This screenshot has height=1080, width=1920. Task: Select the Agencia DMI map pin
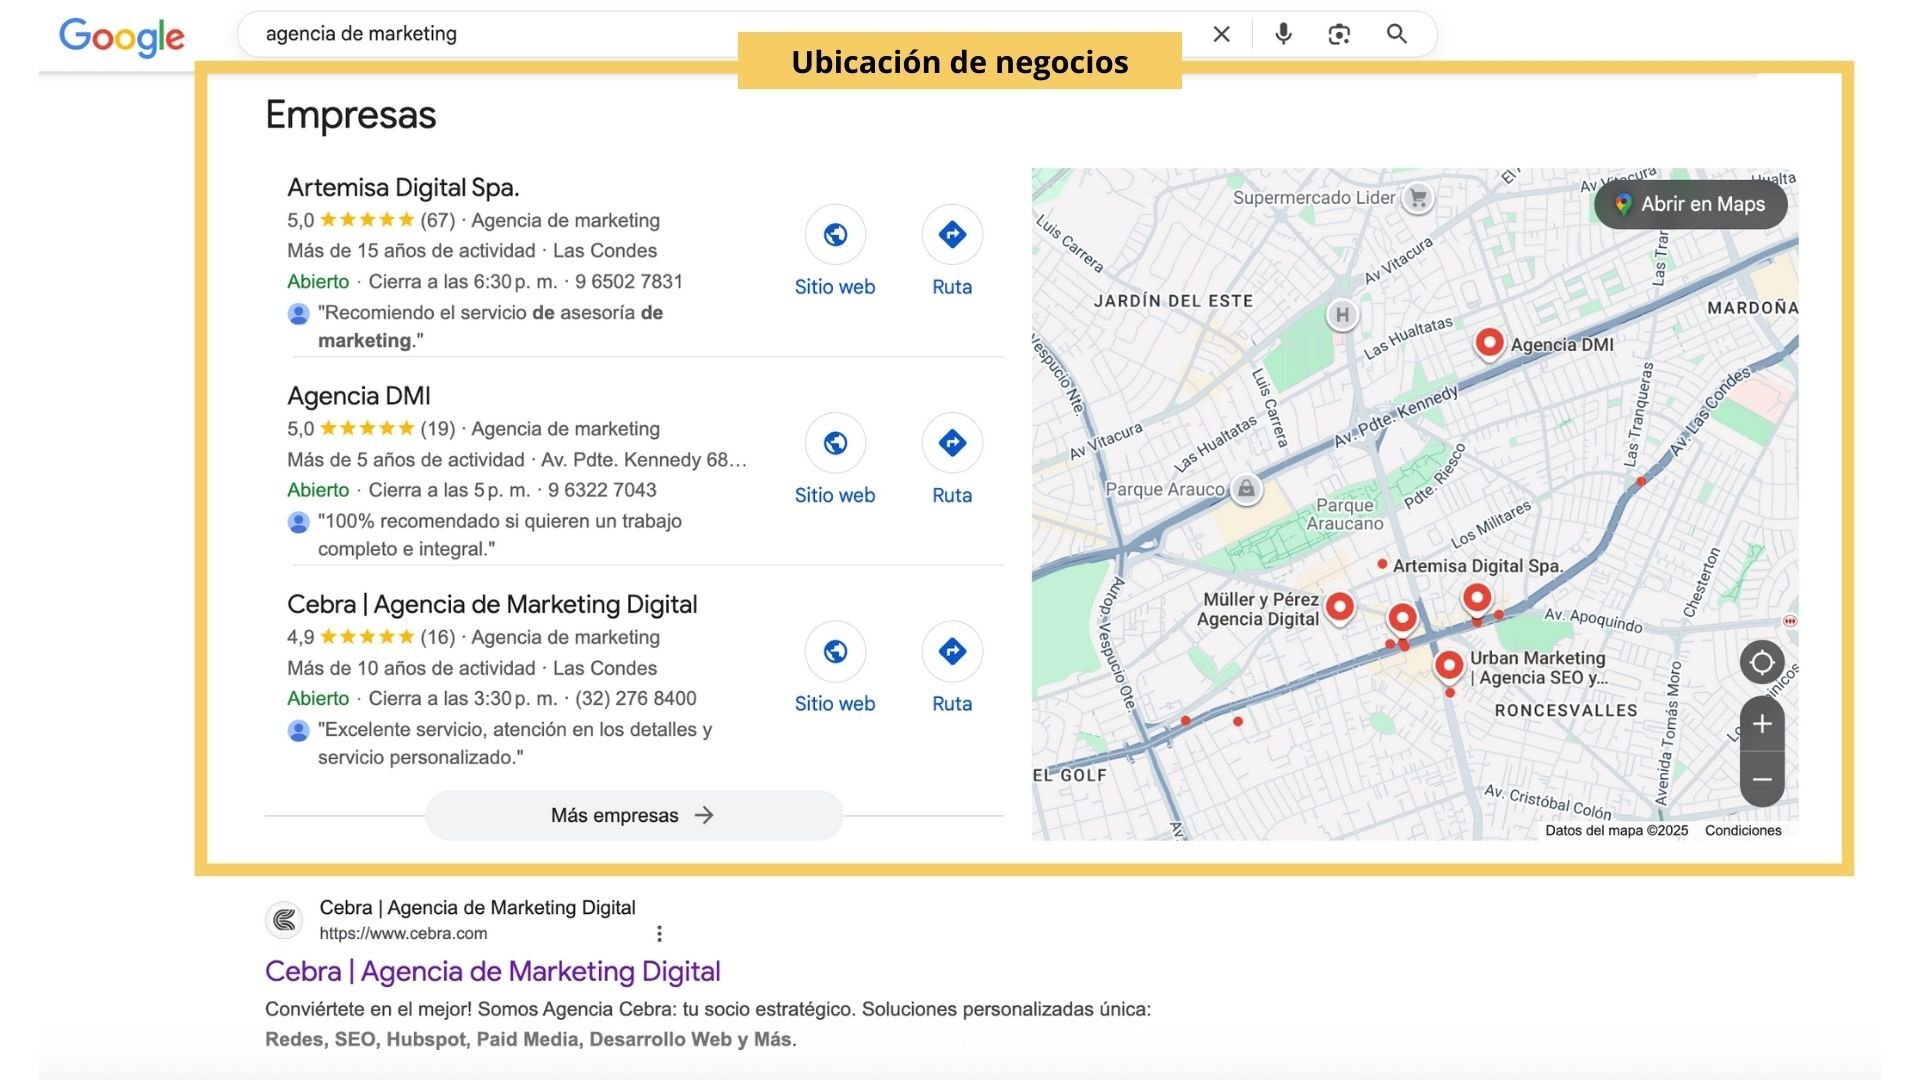pos(1489,344)
